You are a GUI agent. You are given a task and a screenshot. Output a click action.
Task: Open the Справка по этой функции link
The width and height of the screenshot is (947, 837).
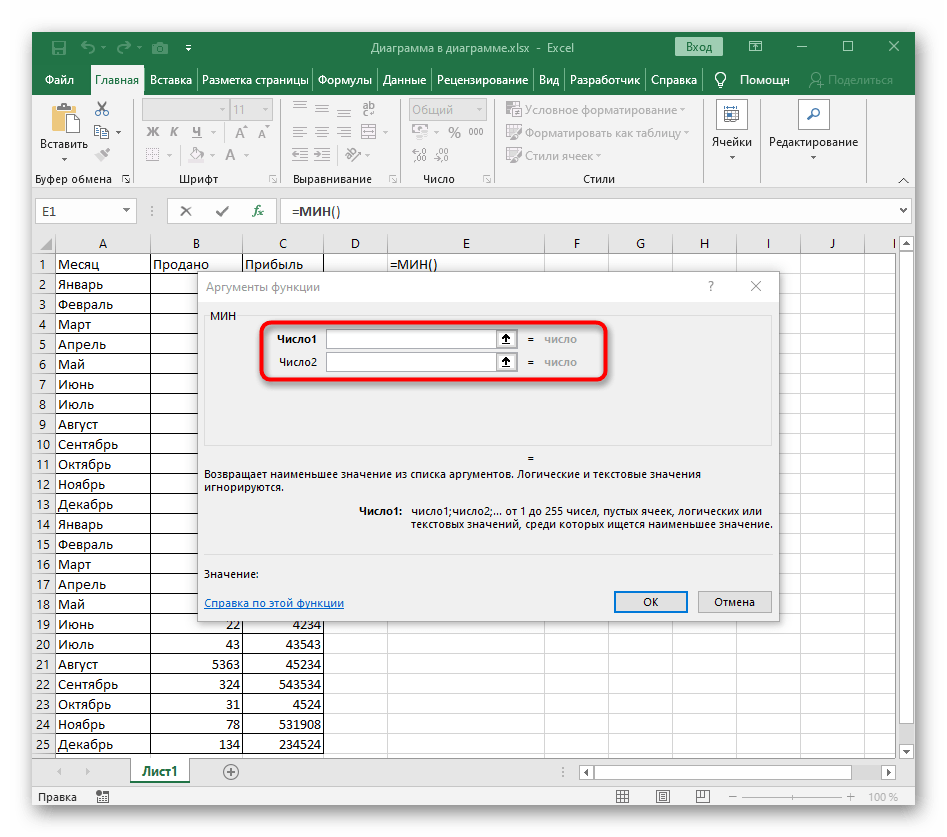[x=274, y=603]
